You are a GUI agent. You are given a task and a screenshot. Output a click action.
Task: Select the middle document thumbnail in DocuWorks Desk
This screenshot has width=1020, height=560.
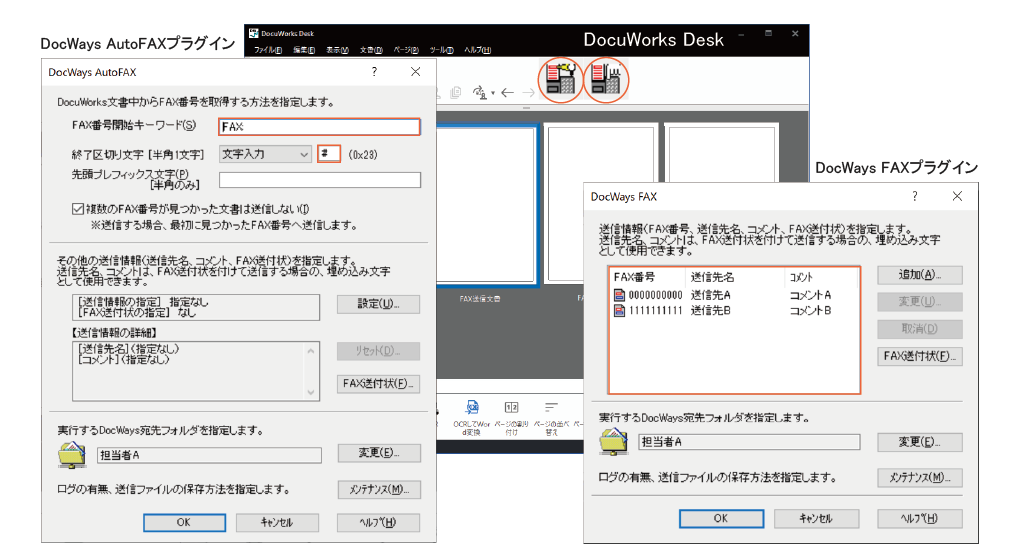tap(601, 204)
